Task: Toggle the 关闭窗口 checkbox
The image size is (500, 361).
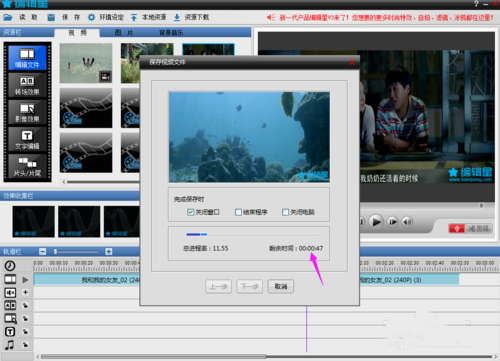Action: (190, 212)
